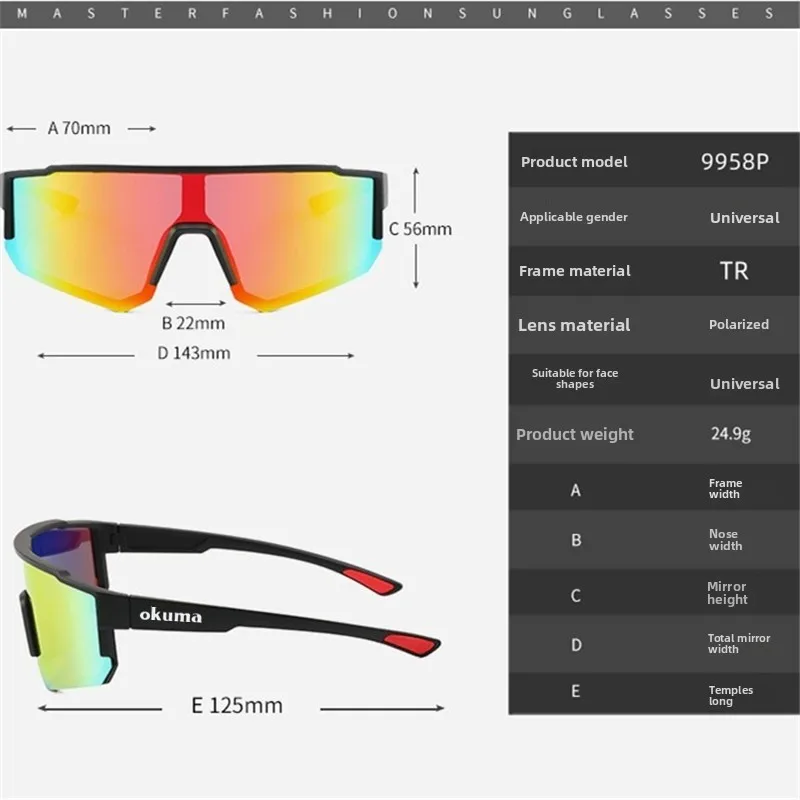
Task: Click the 'MASTER FASHION SUNGLASSES' header banner
Action: pyautogui.click(x=400, y=14)
